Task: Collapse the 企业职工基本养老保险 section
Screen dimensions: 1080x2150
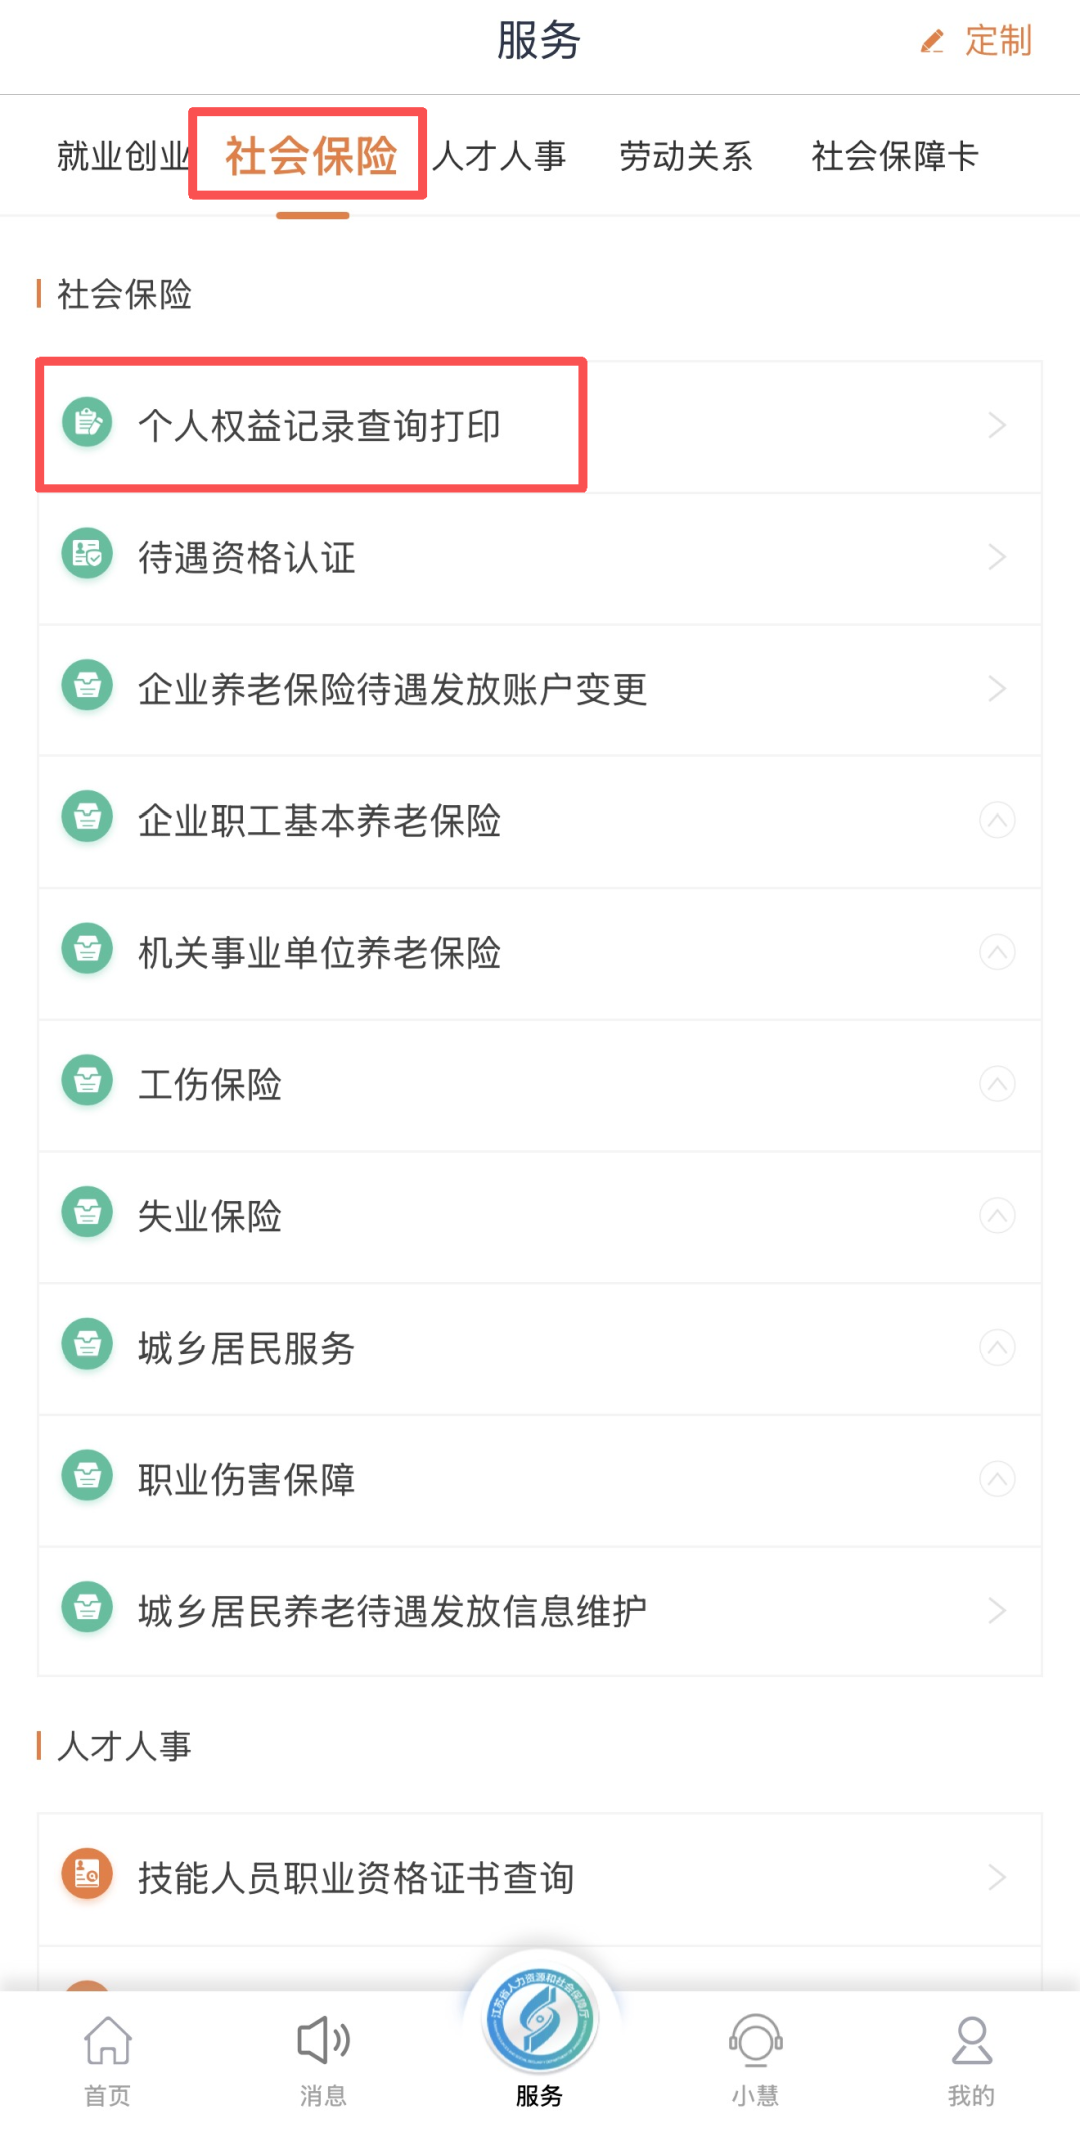Action: pos(997,821)
